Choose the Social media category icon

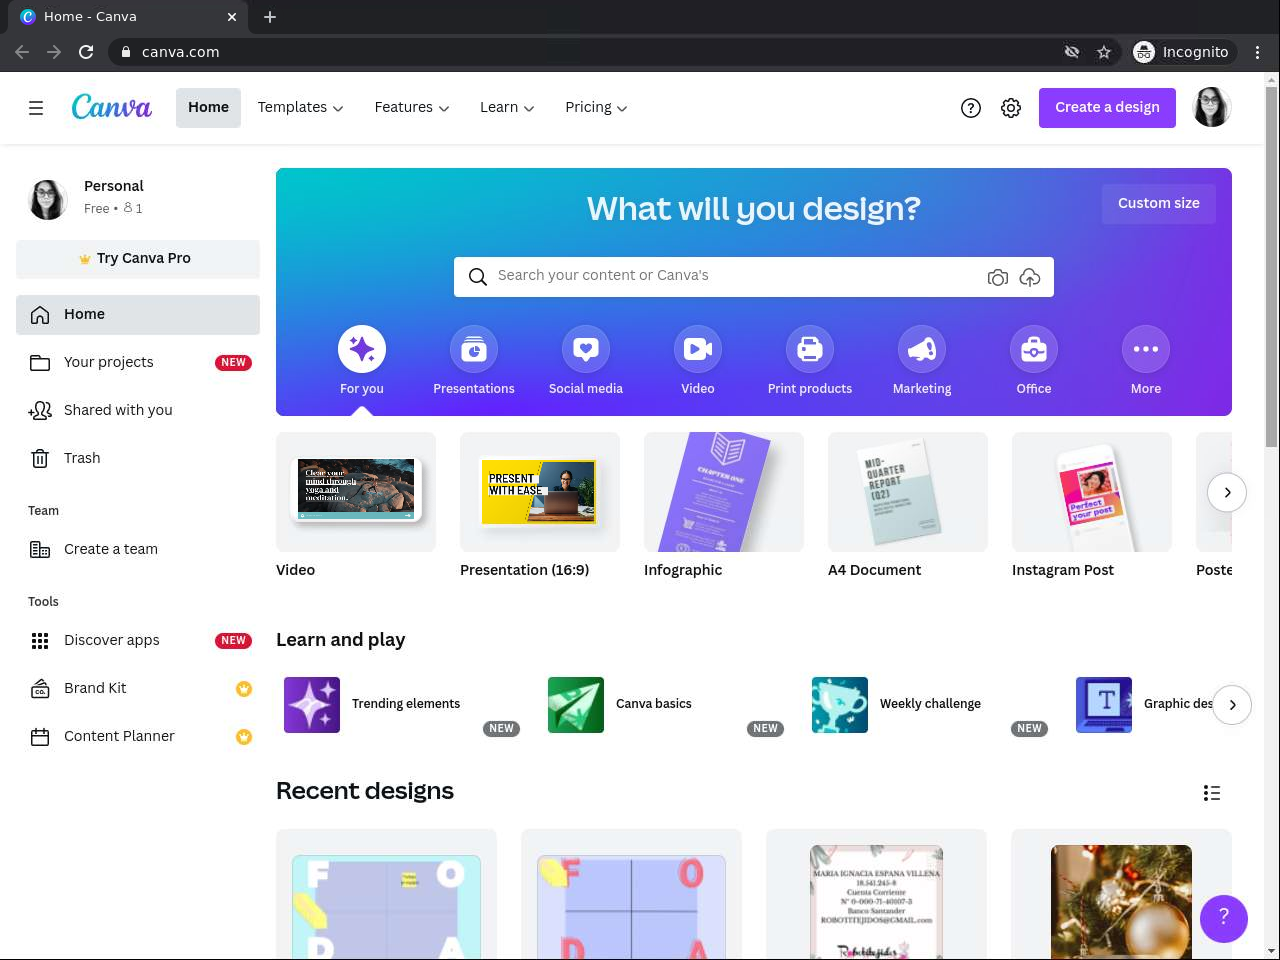click(586, 349)
